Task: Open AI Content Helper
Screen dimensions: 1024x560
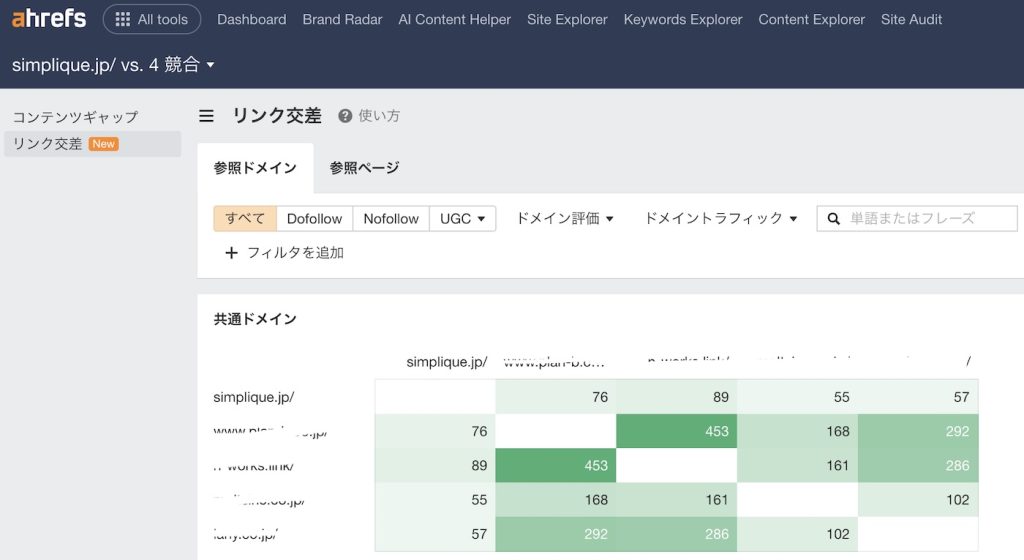Action: [x=455, y=20]
